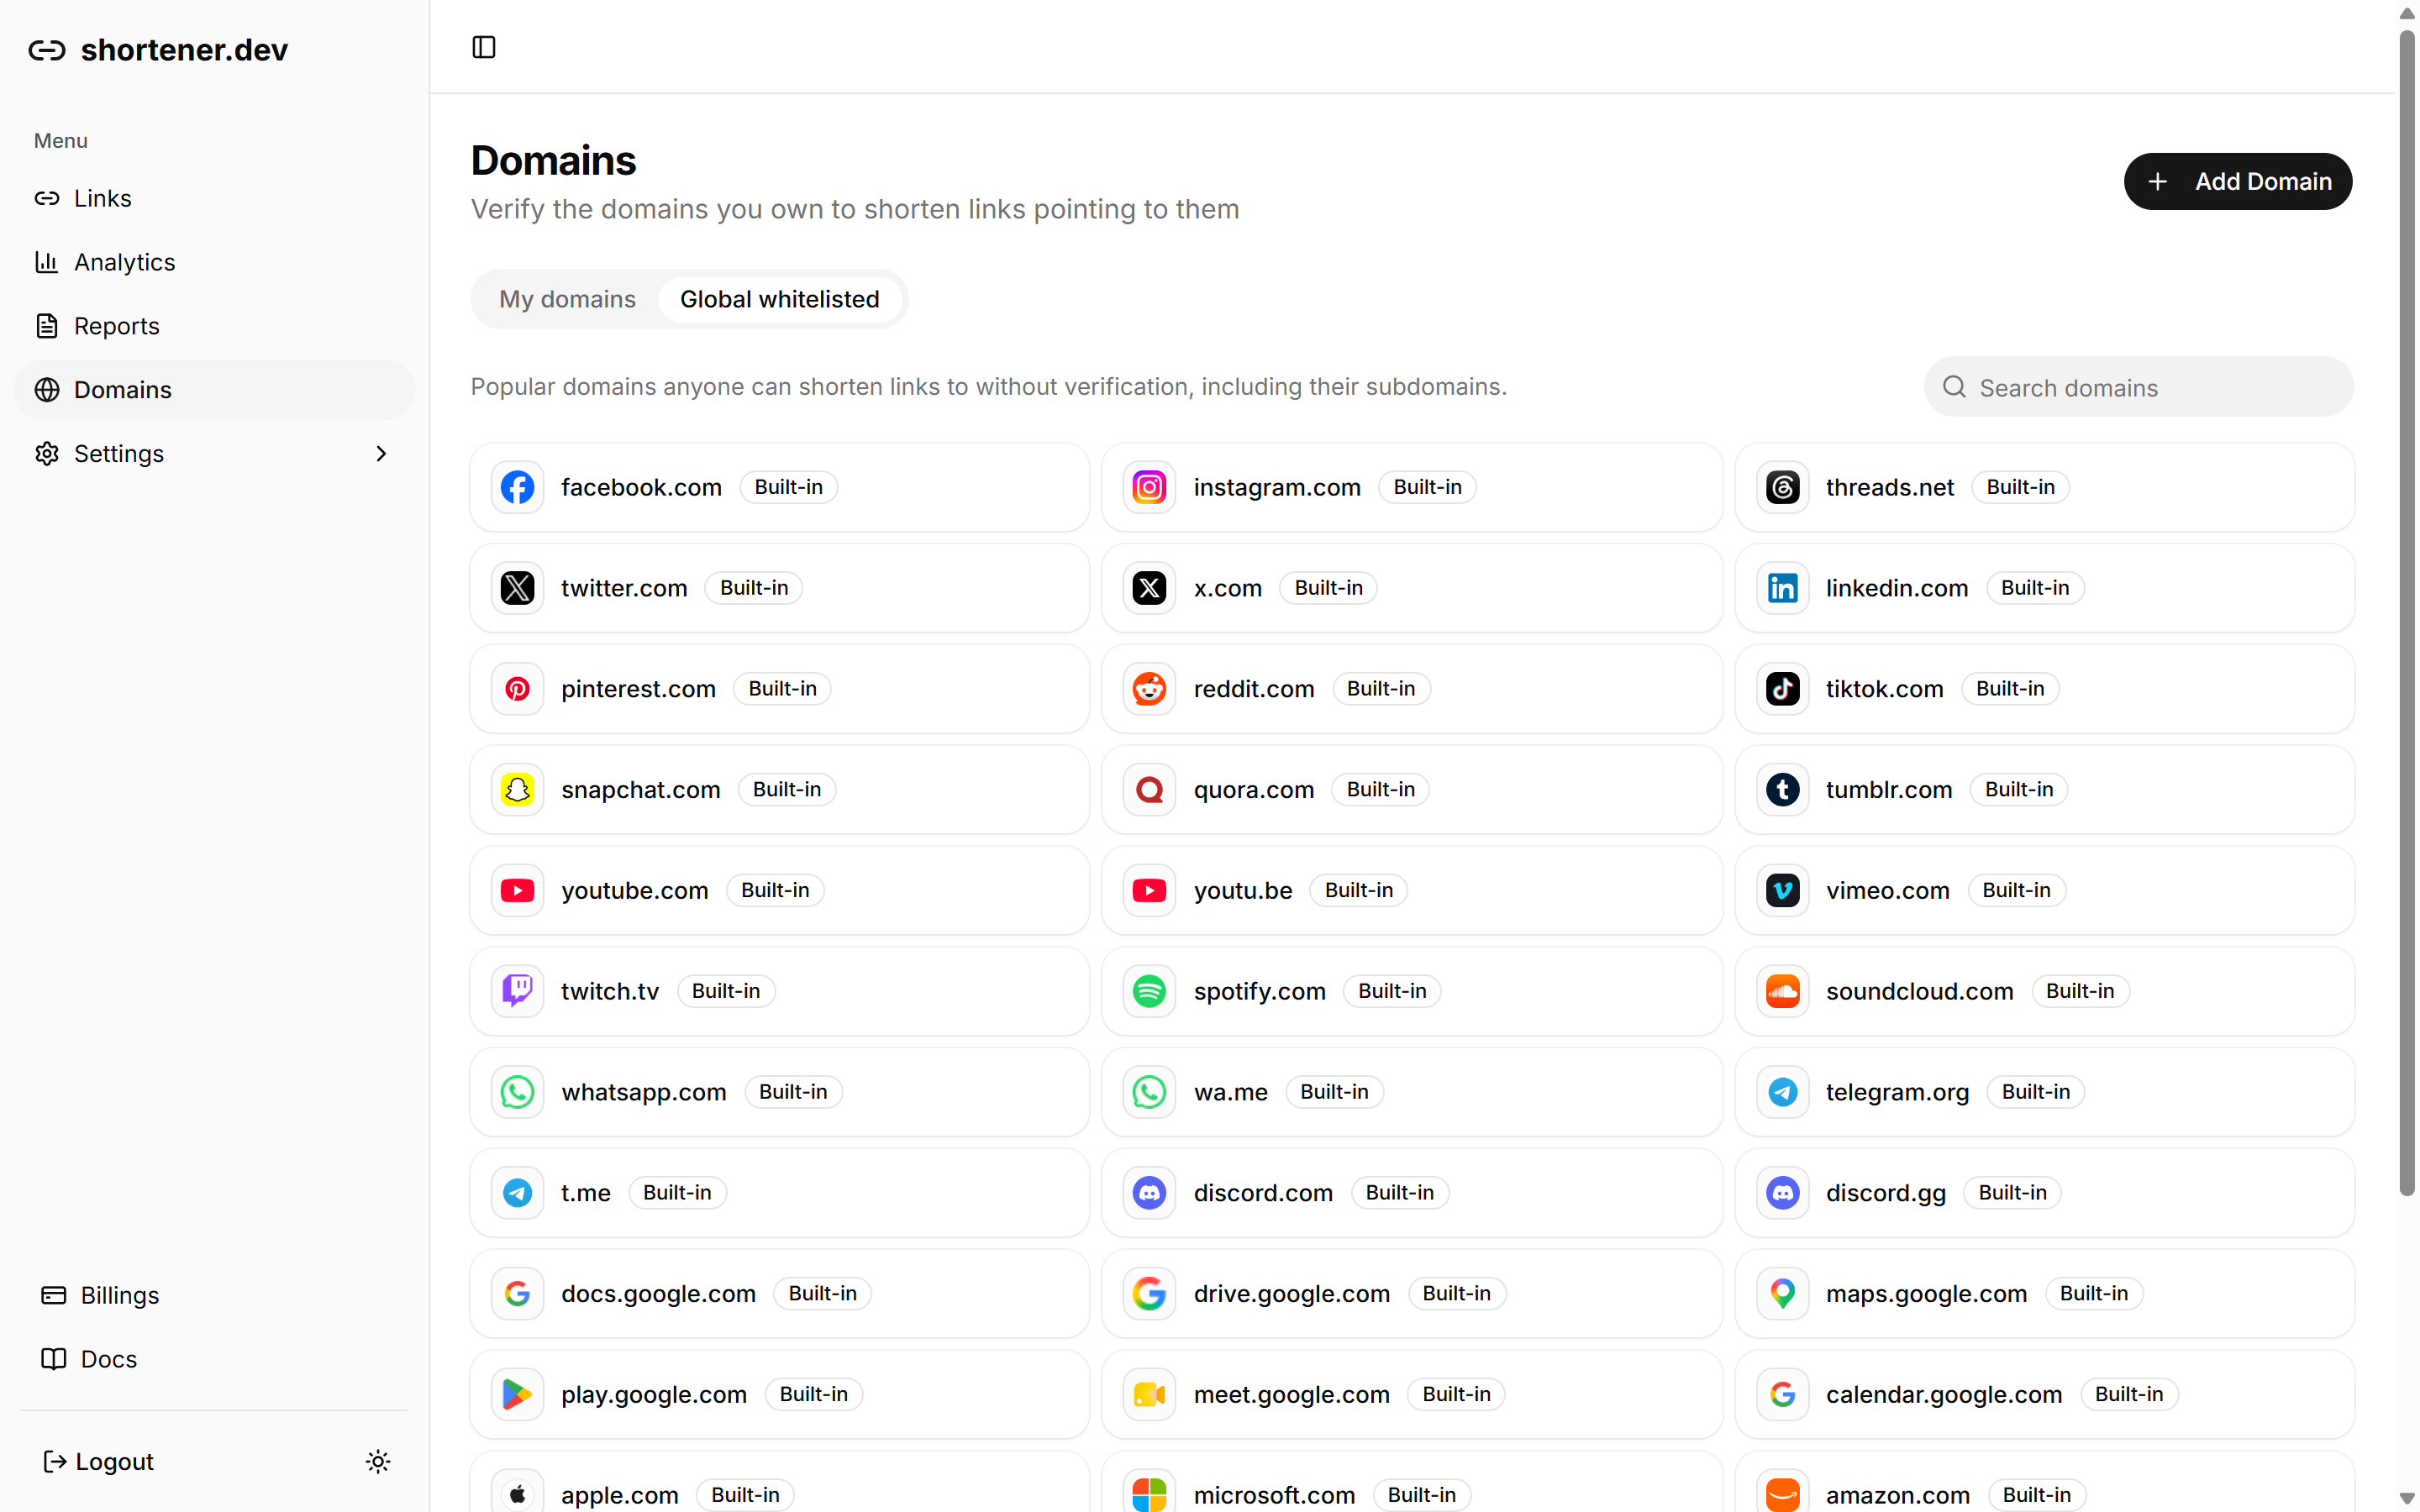Click the Snapchat ghost icon
This screenshot has height=1512, width=2420.
click(517, 790)
